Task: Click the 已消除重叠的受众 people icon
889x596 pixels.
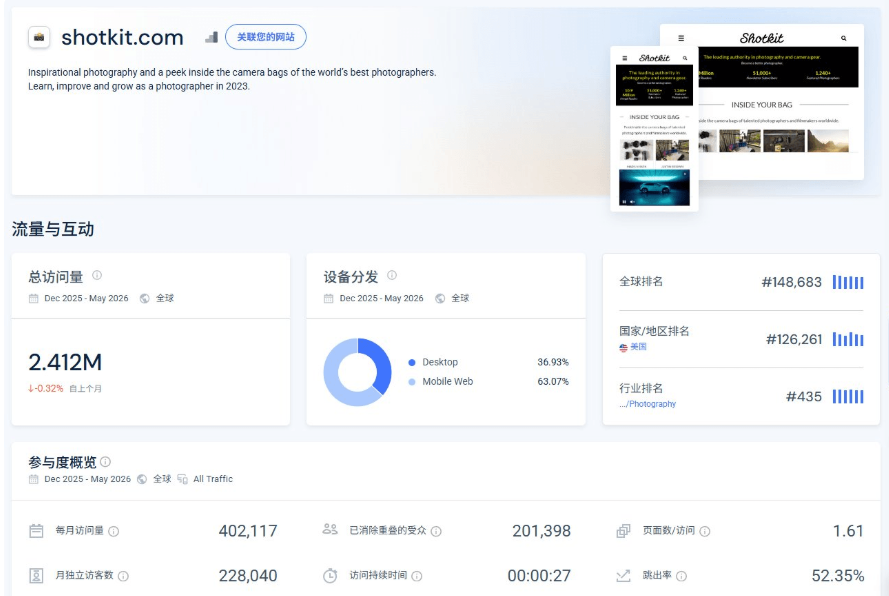Action: pyautogui.click(x=330, y=530)
